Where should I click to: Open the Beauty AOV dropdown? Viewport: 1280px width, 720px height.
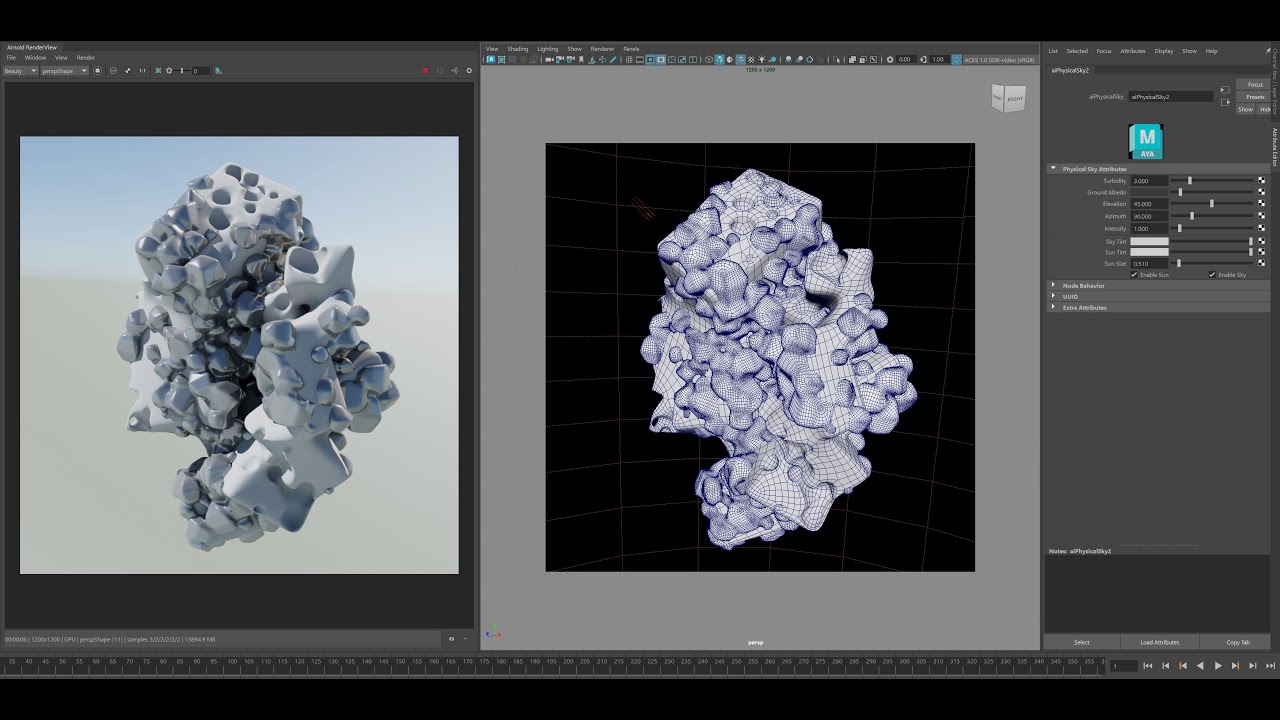point(20,71)
